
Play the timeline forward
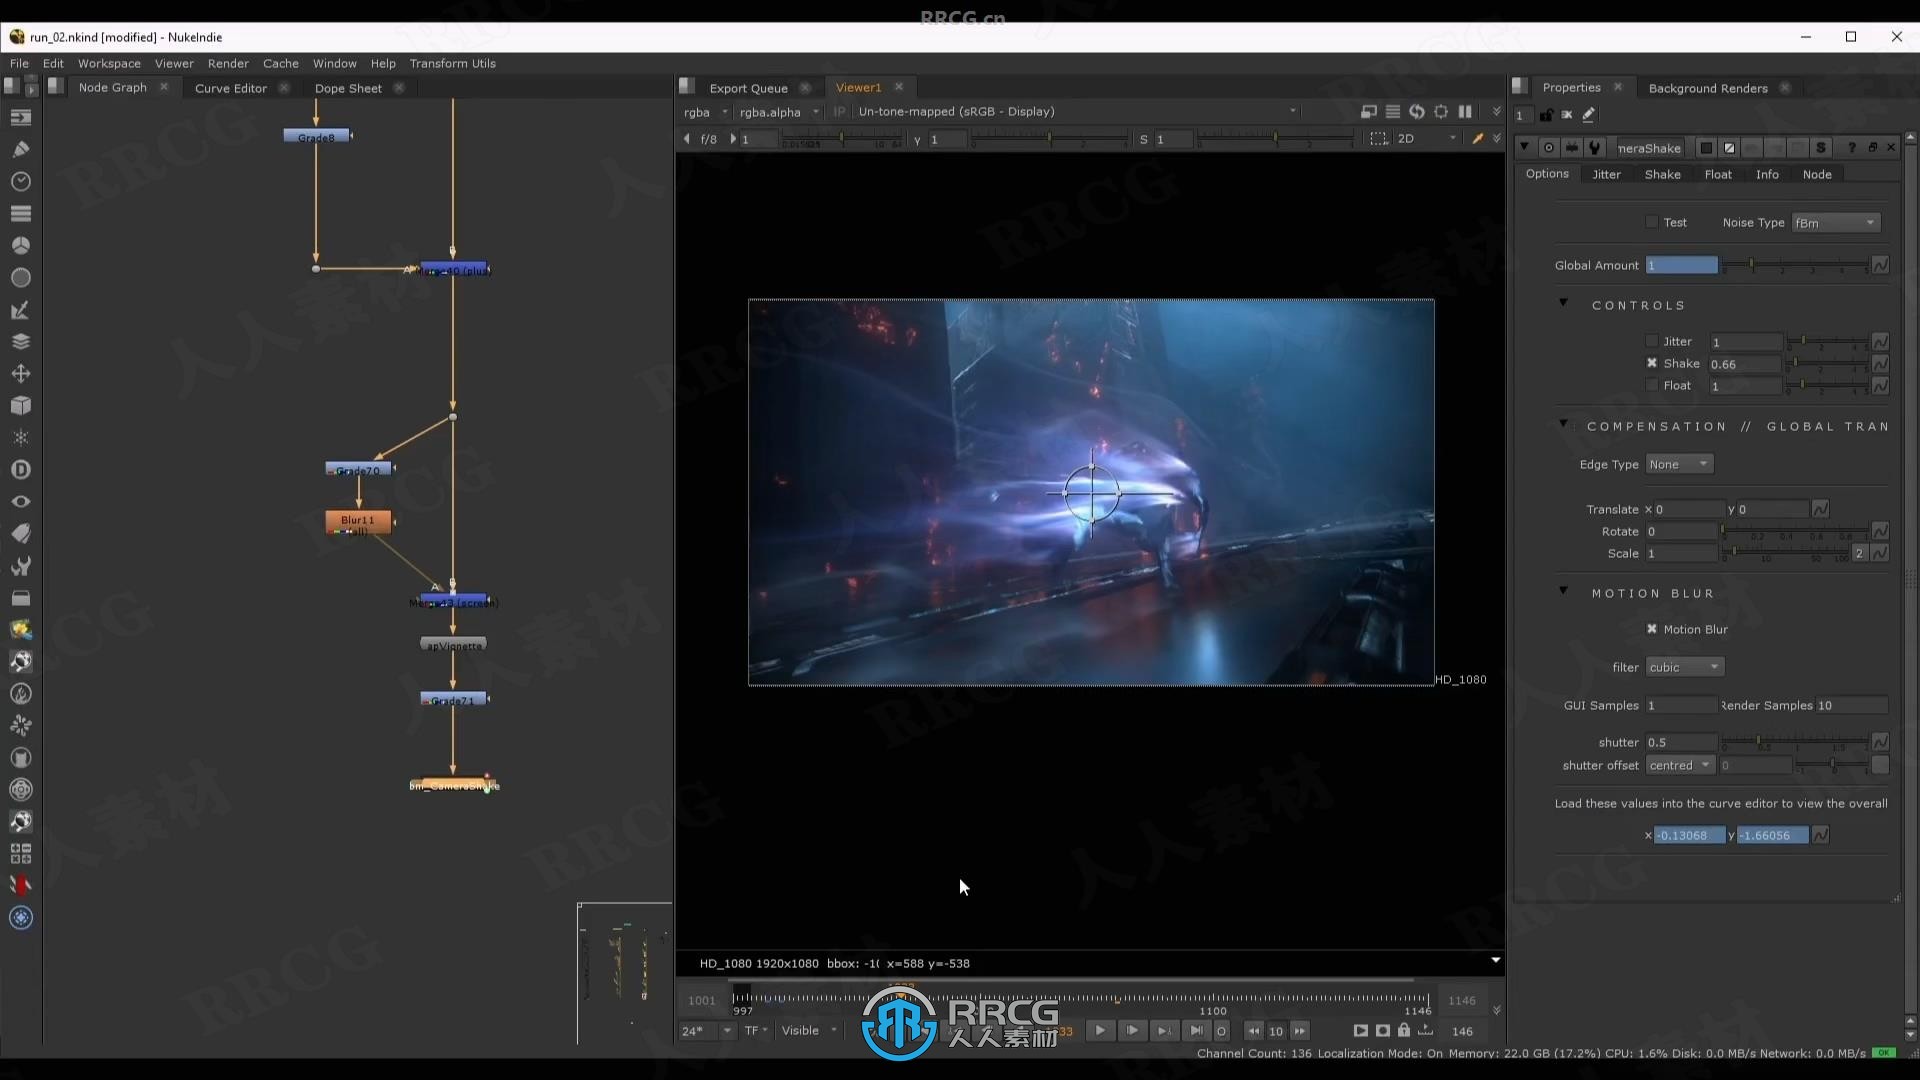pos(1100,1031)
